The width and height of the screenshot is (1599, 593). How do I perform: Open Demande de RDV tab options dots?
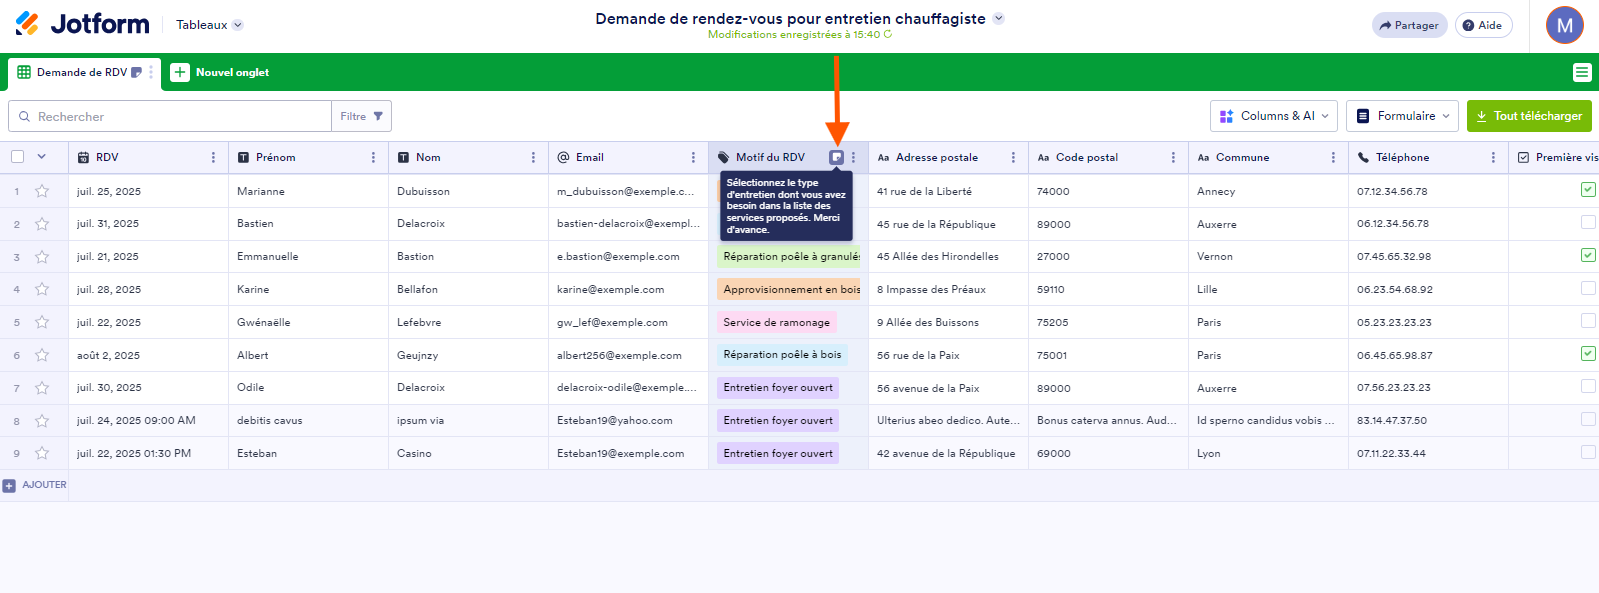point(151,72)
